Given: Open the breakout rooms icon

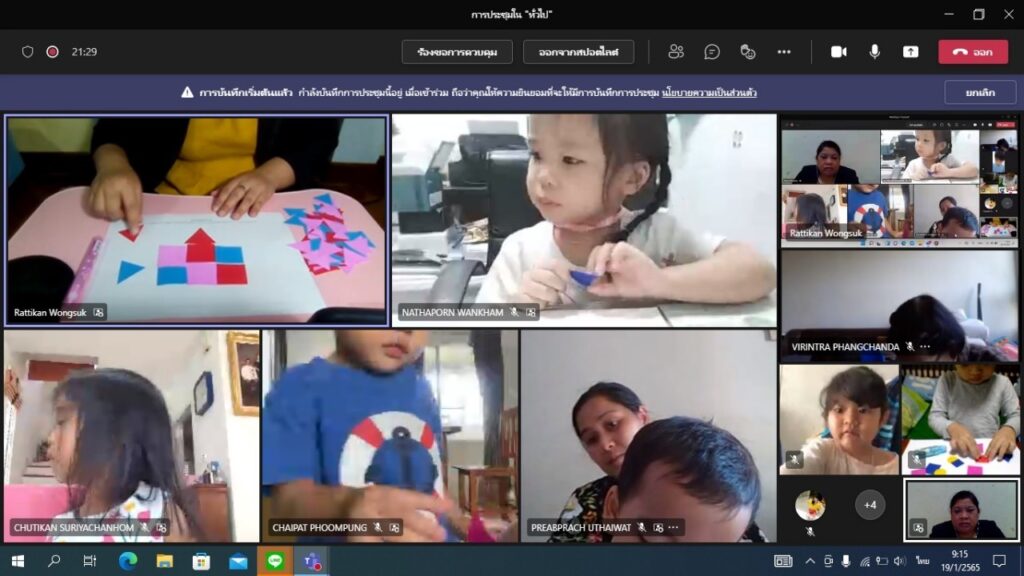Looking at the screenshot, I should click(748, 52).
